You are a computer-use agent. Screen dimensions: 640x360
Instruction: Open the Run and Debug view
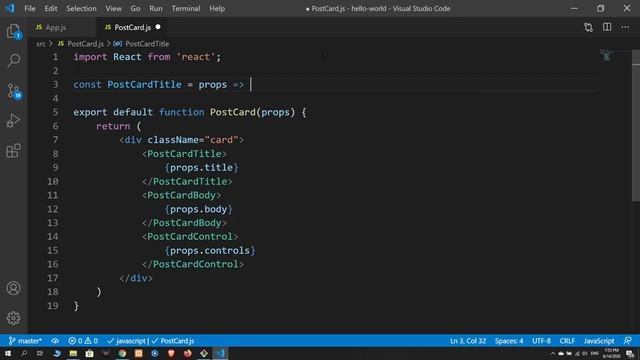point(13,120)
